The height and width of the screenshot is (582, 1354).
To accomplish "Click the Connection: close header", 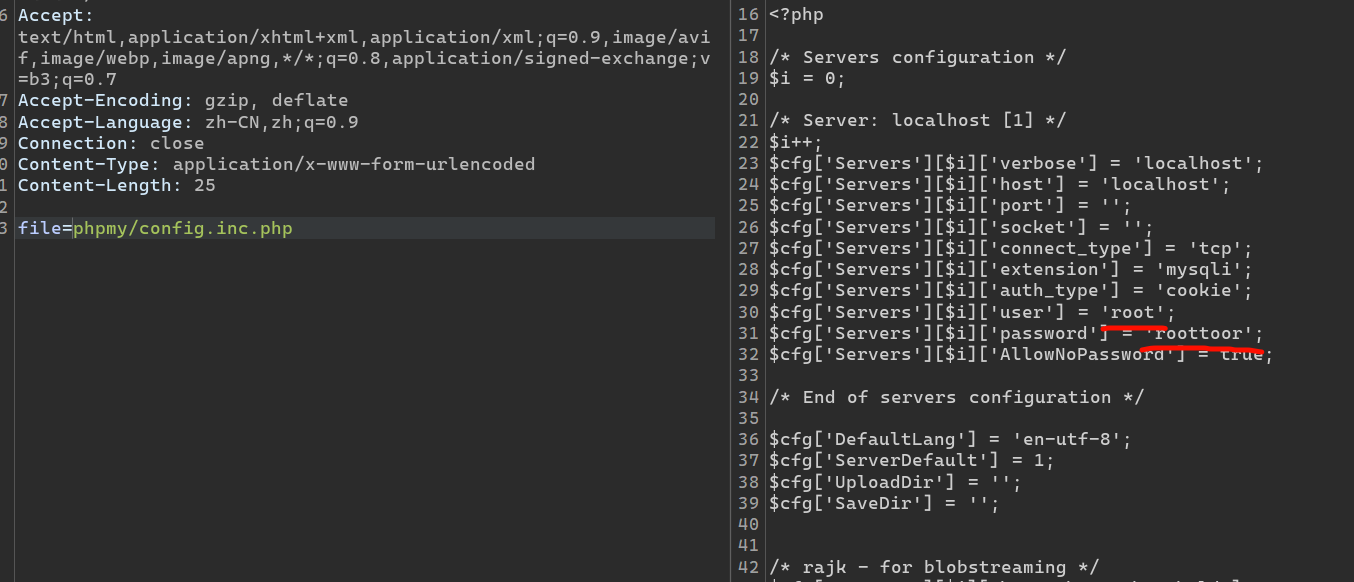I will [110, 143].
